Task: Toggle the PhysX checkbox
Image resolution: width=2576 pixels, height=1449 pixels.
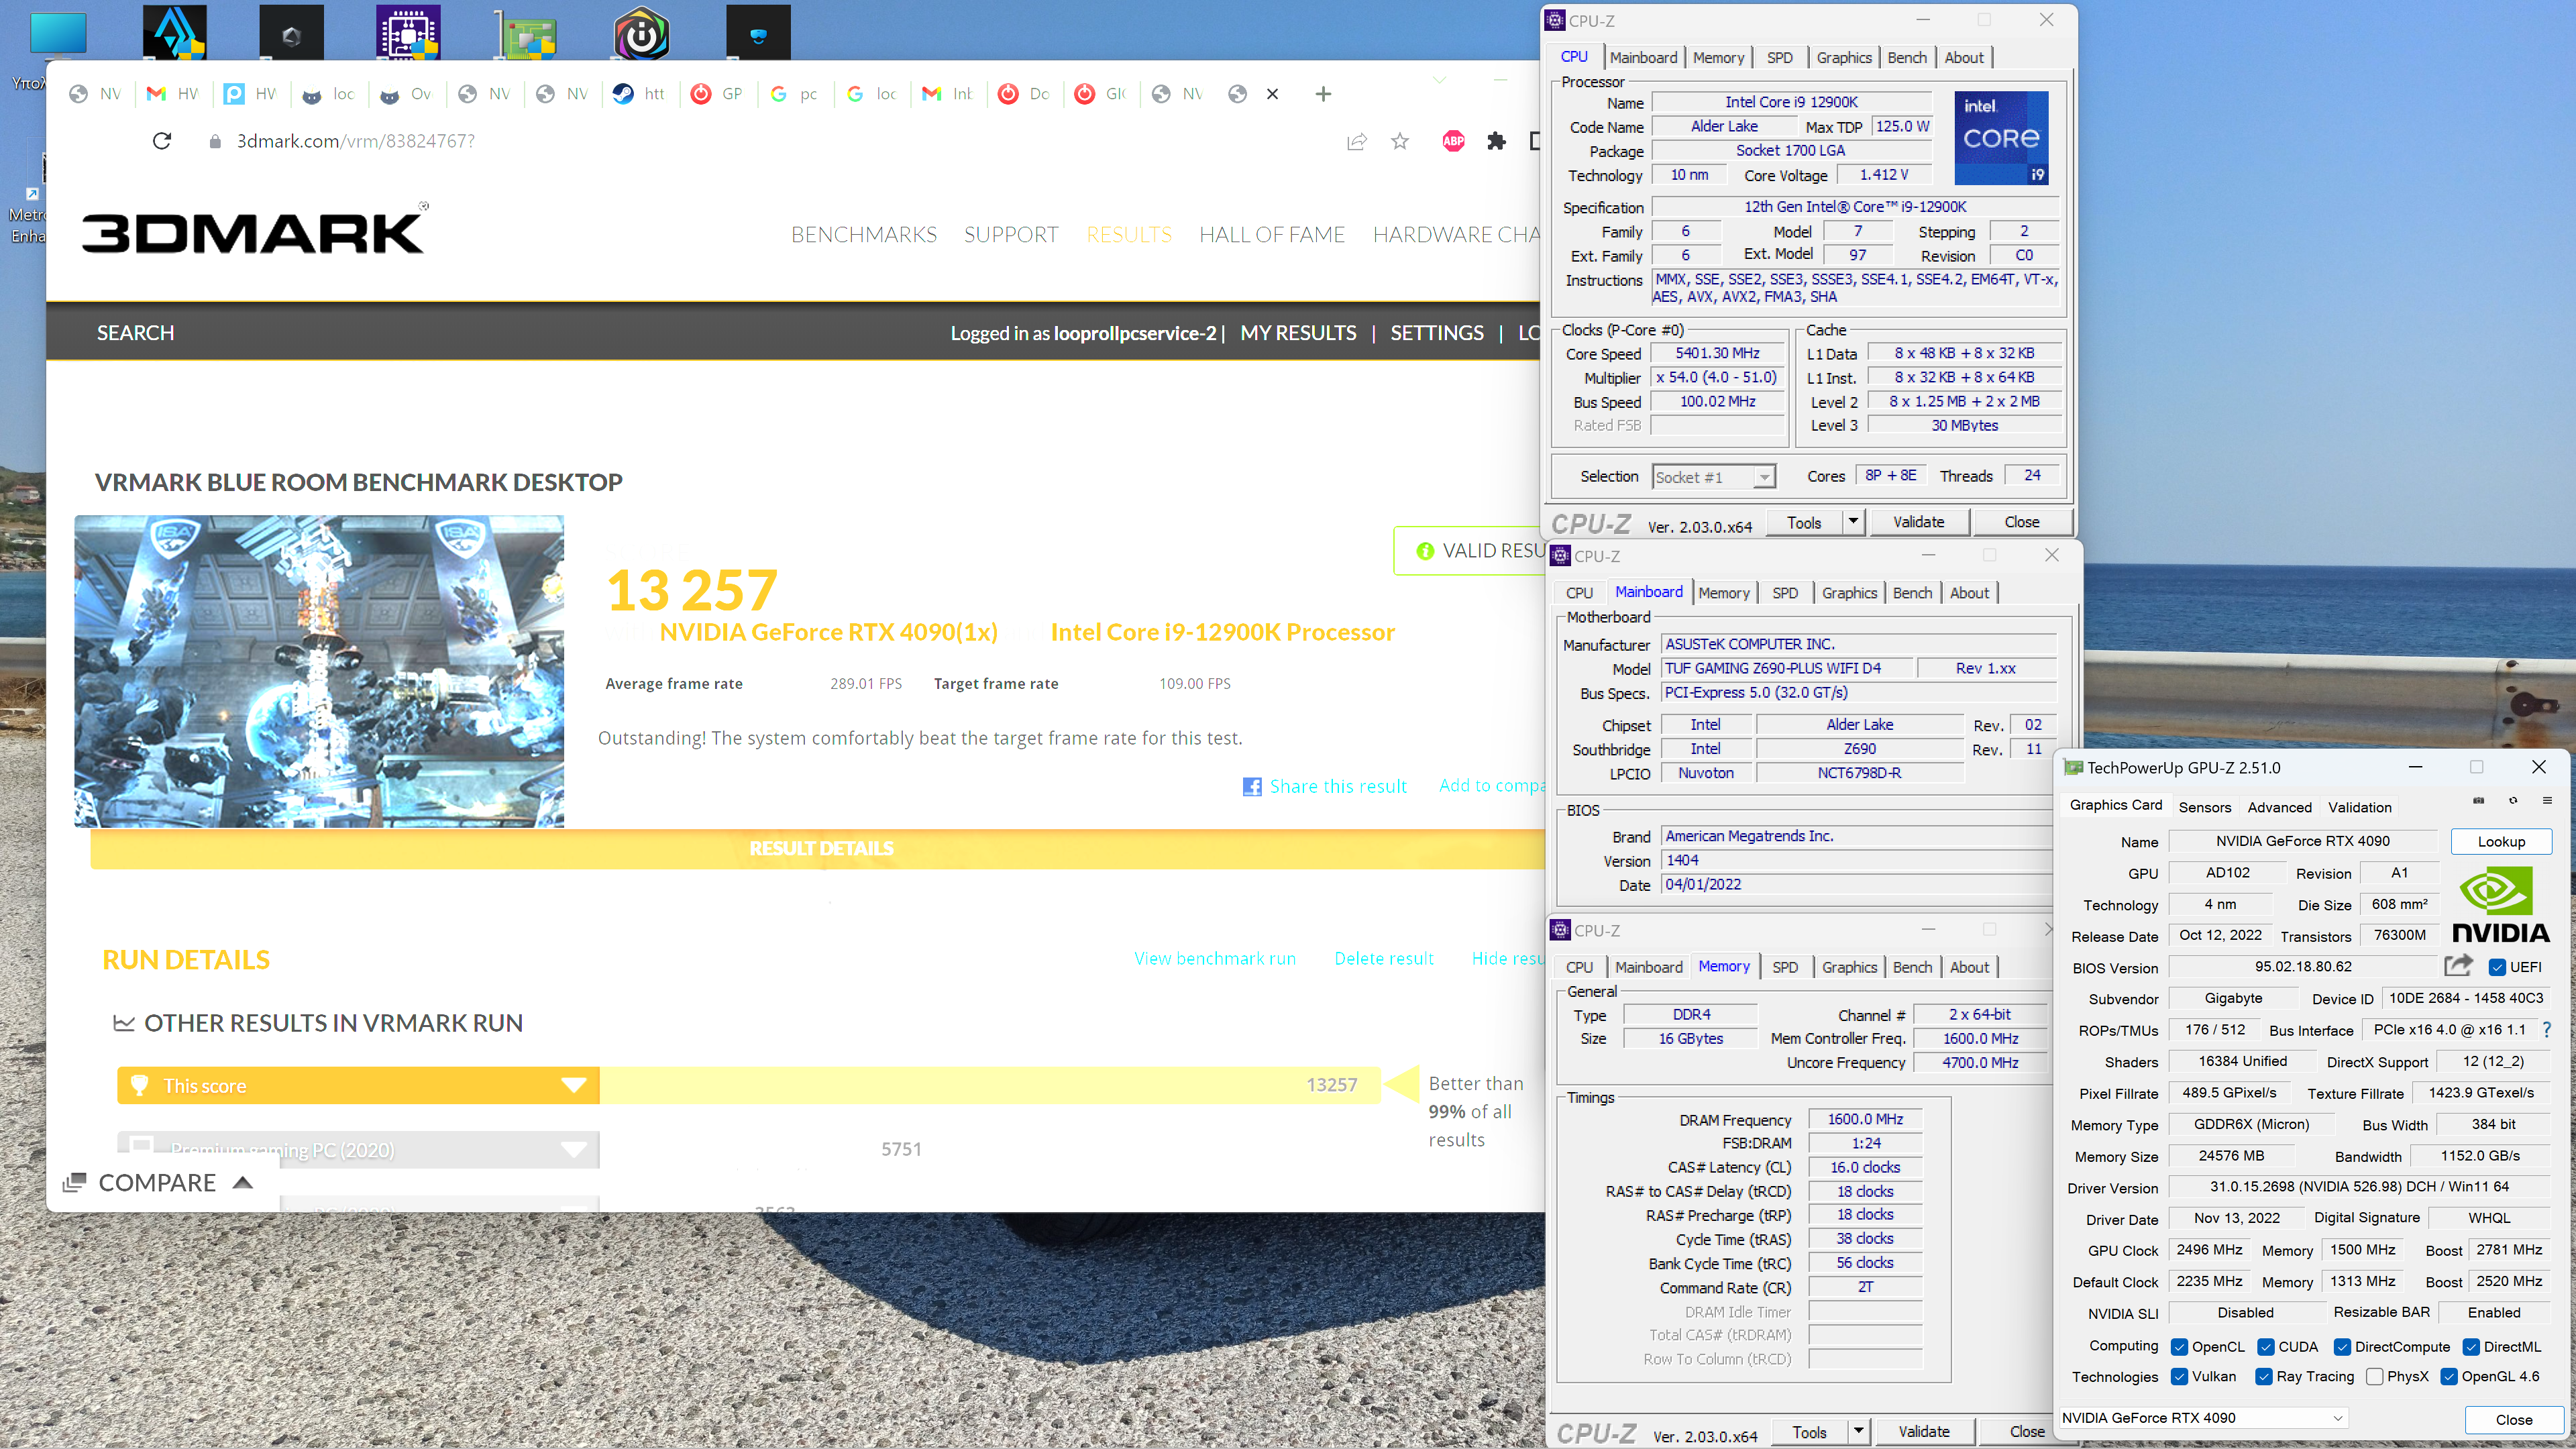Action: point(2374,1377)
